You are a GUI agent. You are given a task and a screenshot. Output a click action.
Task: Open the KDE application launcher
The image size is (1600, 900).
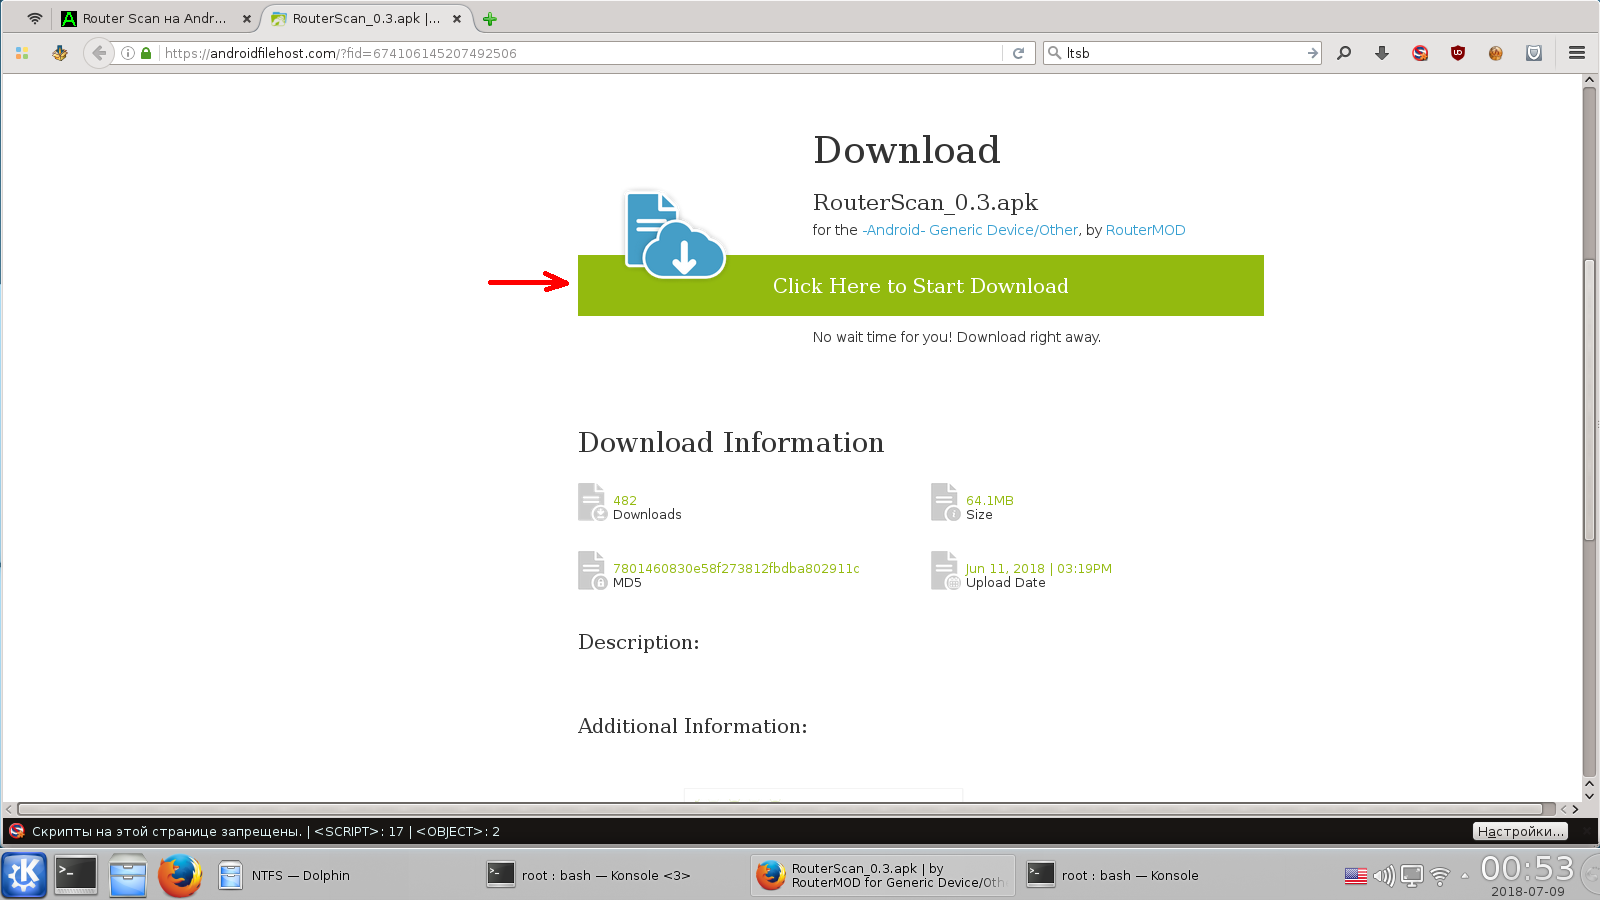24,875
